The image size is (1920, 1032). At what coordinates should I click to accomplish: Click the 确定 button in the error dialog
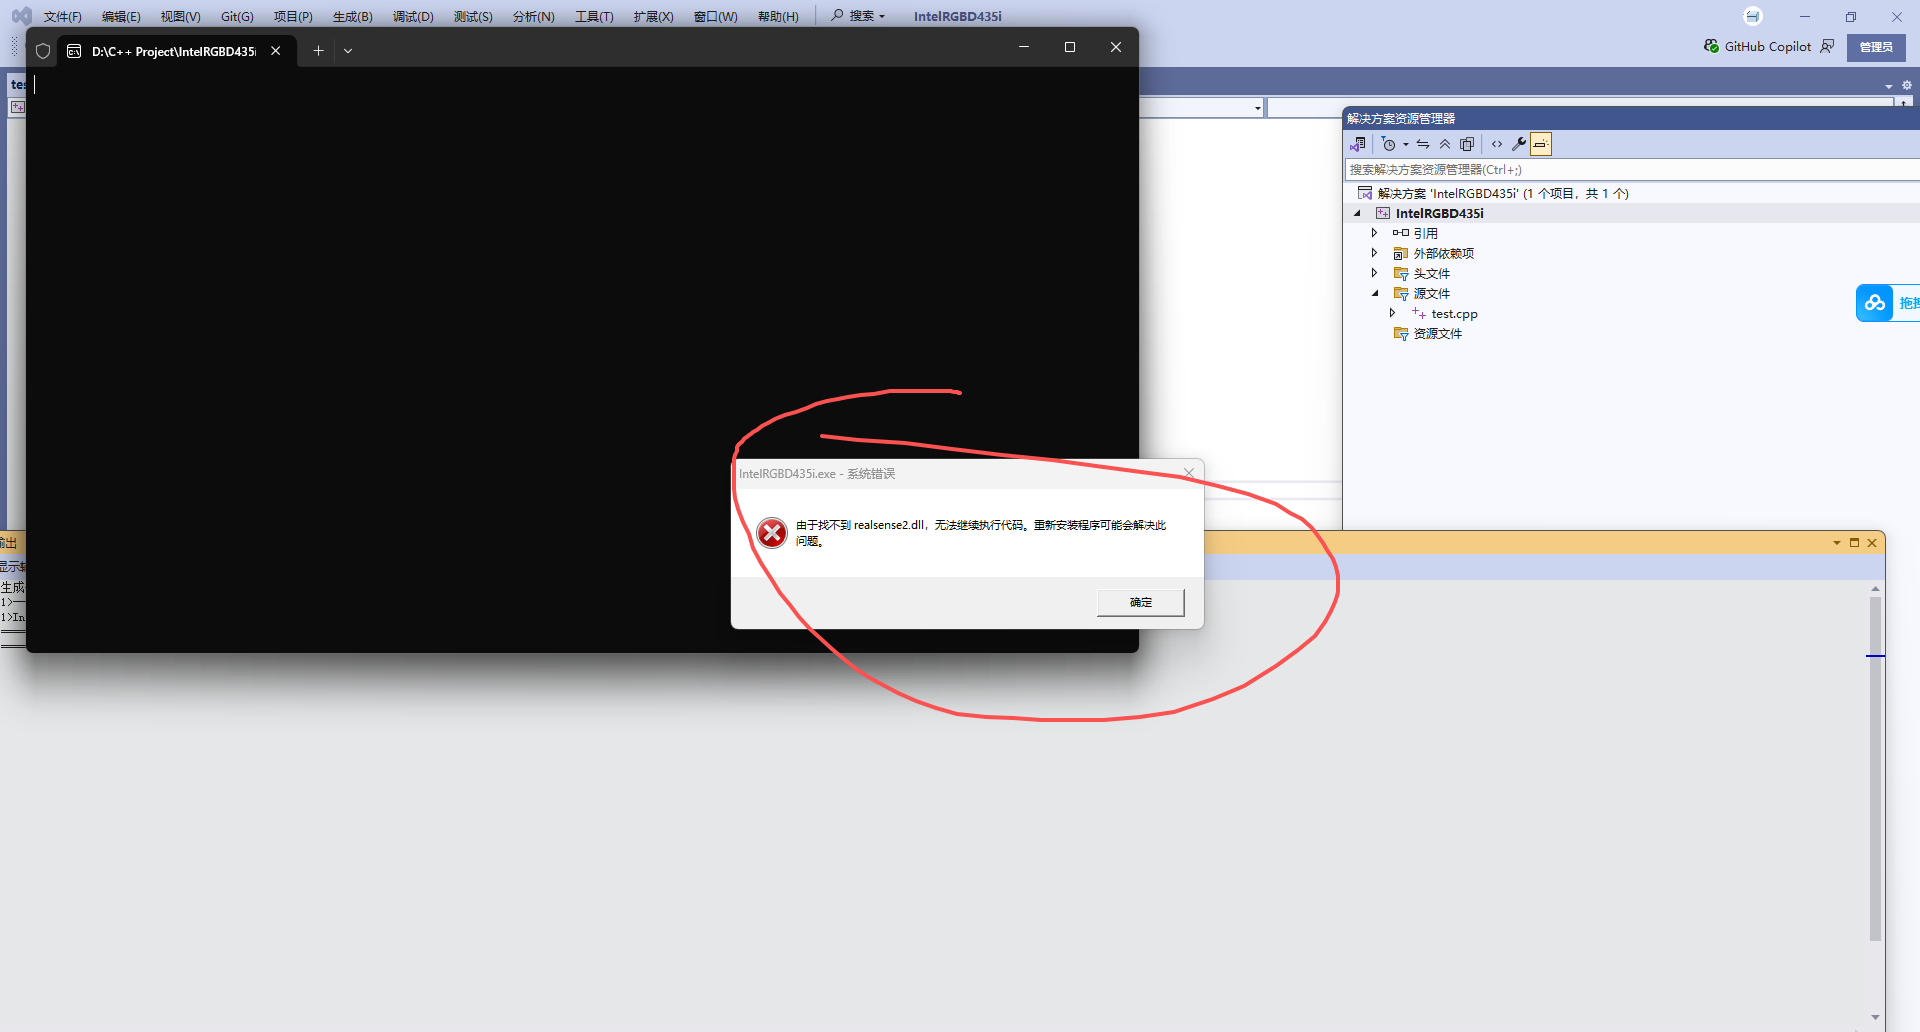1140,602
